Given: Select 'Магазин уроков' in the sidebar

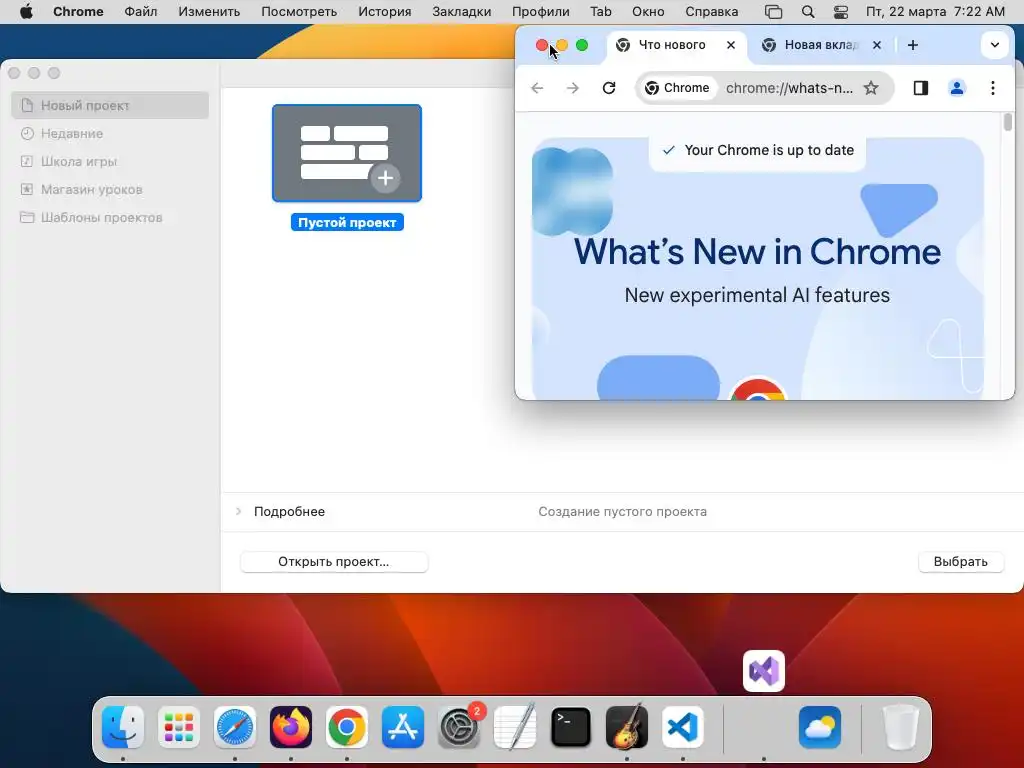Looking at the screenshot, I should pyautogui.click(x=110, y=189).
